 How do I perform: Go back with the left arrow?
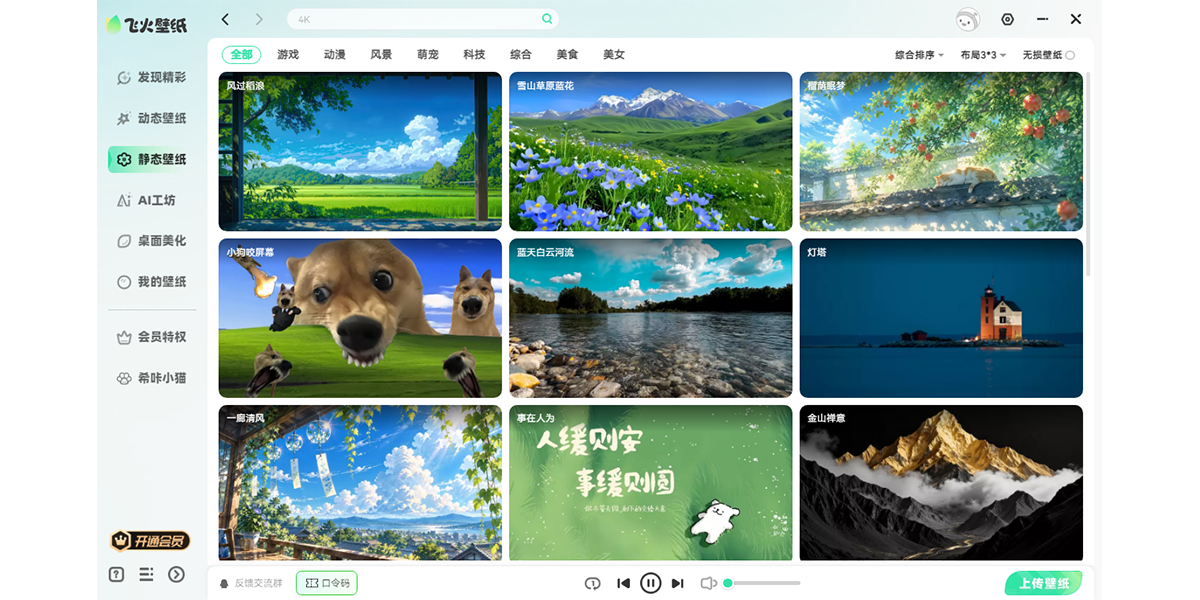tap(226, 19)
